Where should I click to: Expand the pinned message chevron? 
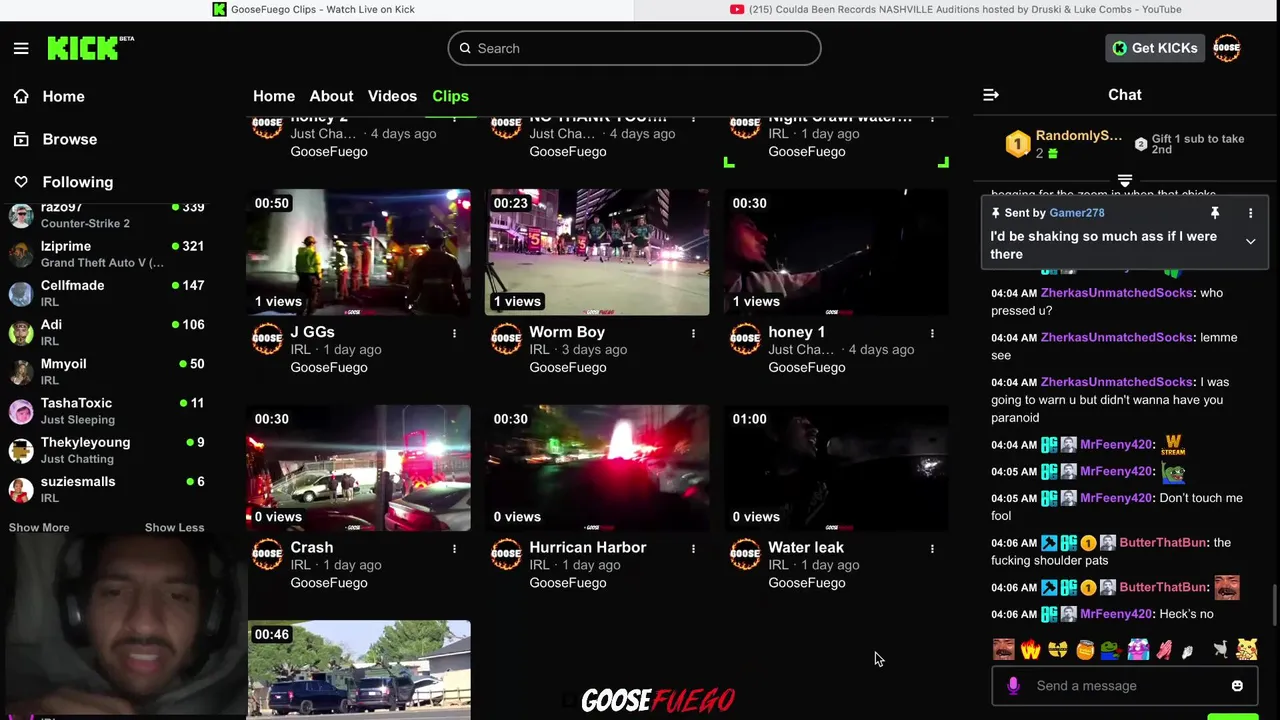click(x=1250, y=241)
